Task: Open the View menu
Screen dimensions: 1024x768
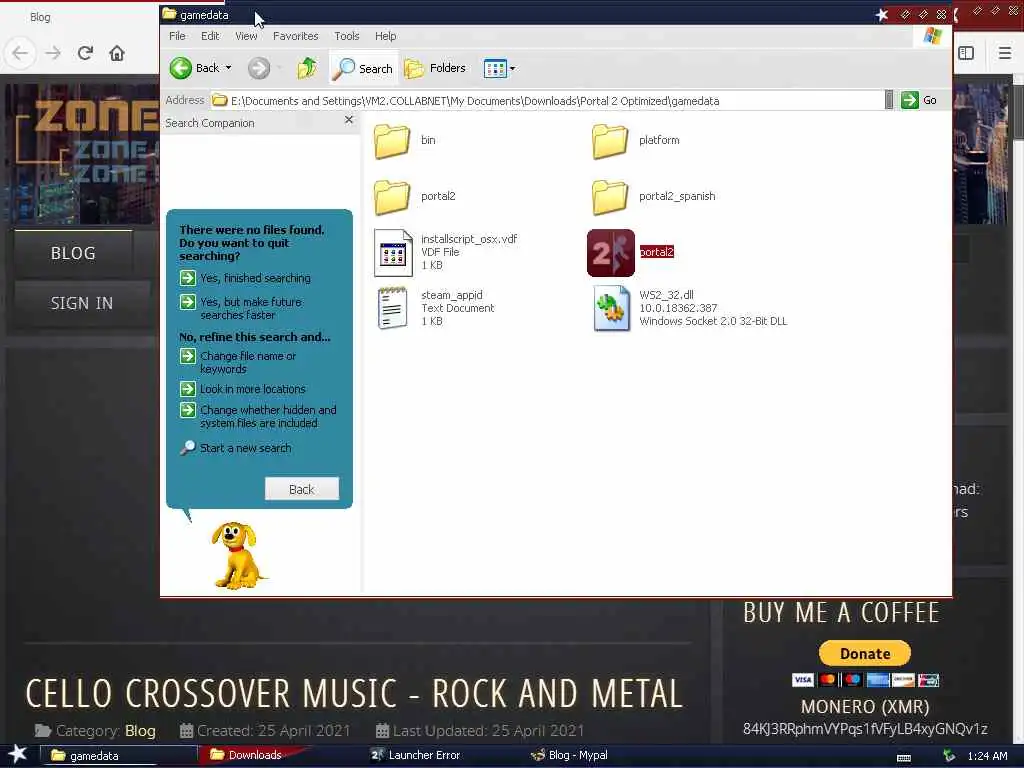Action: pyautogui.click(x=246, y=36)
